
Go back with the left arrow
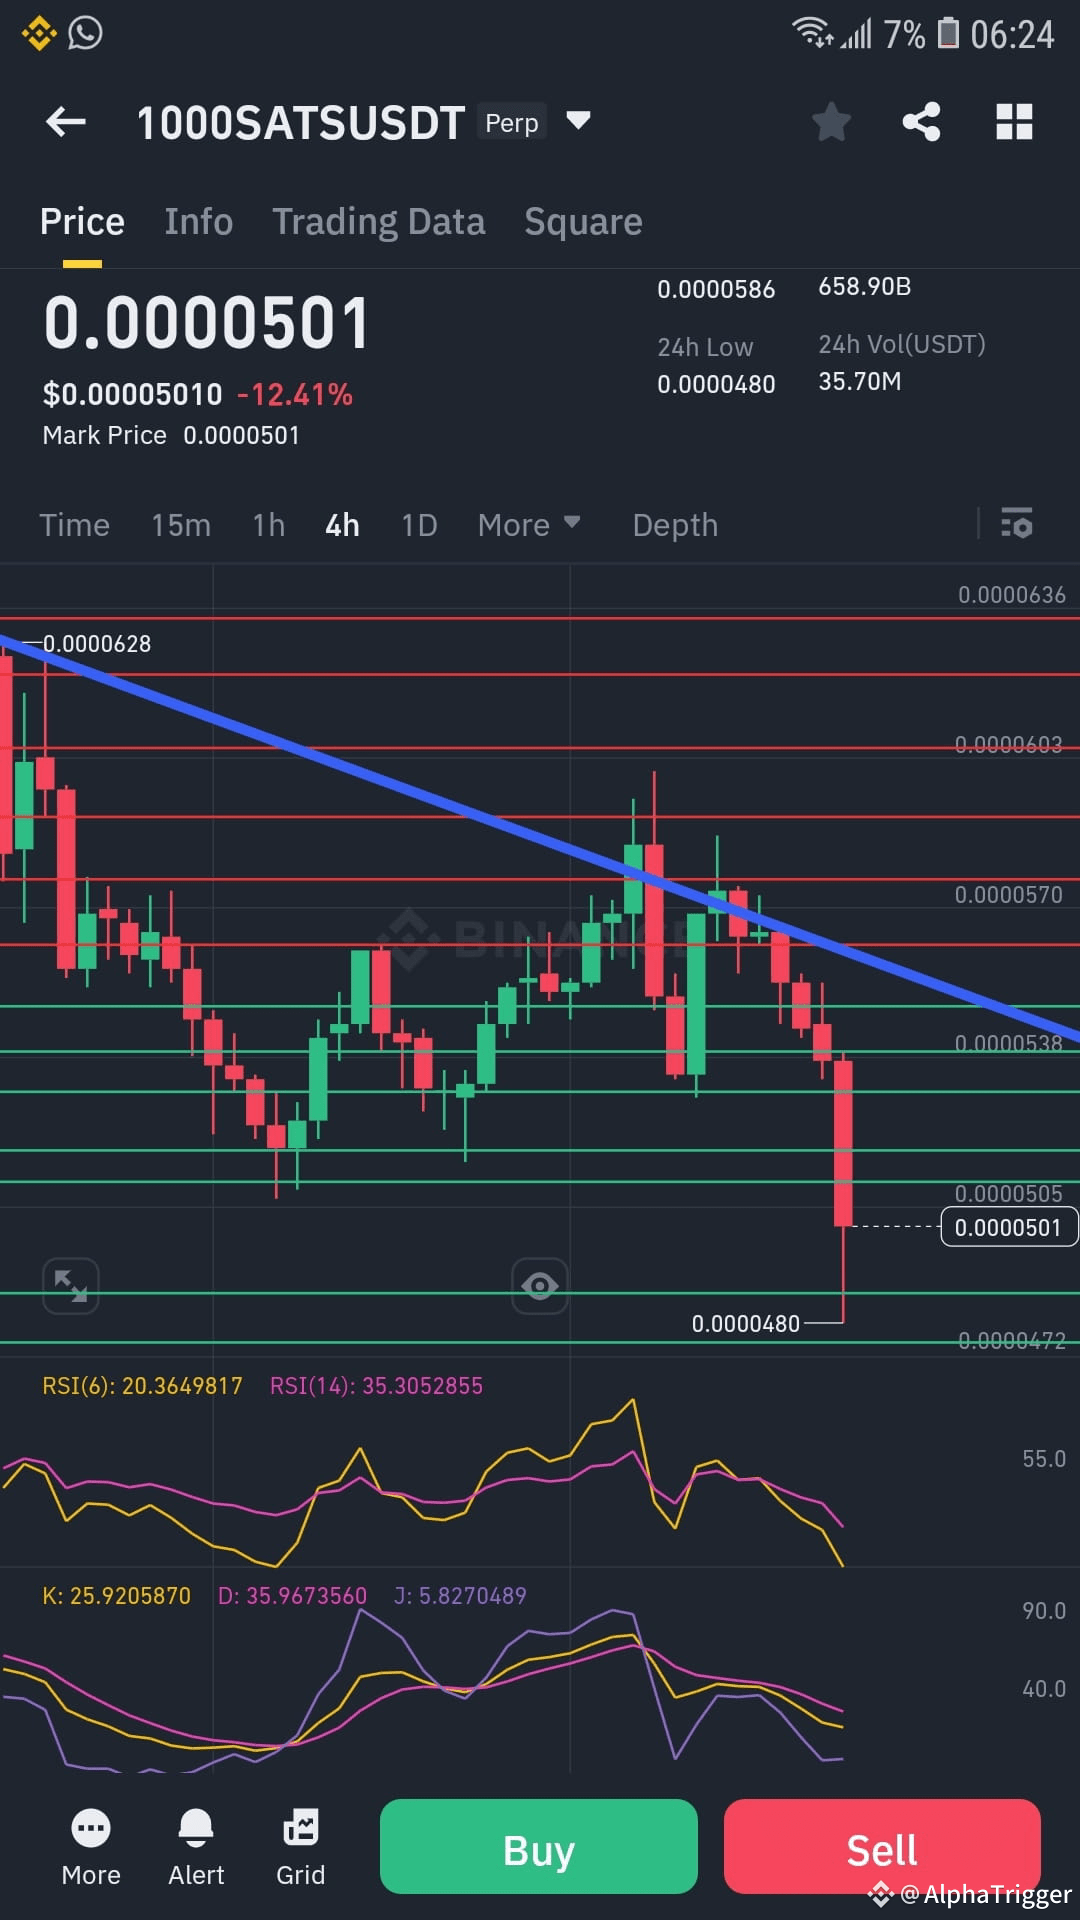(x=66, y=122)
